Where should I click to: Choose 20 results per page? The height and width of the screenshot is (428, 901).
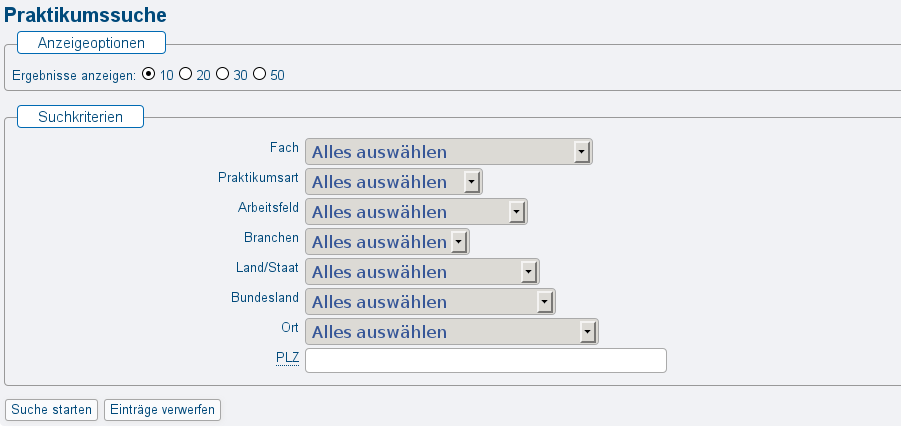tap(185, 74)
